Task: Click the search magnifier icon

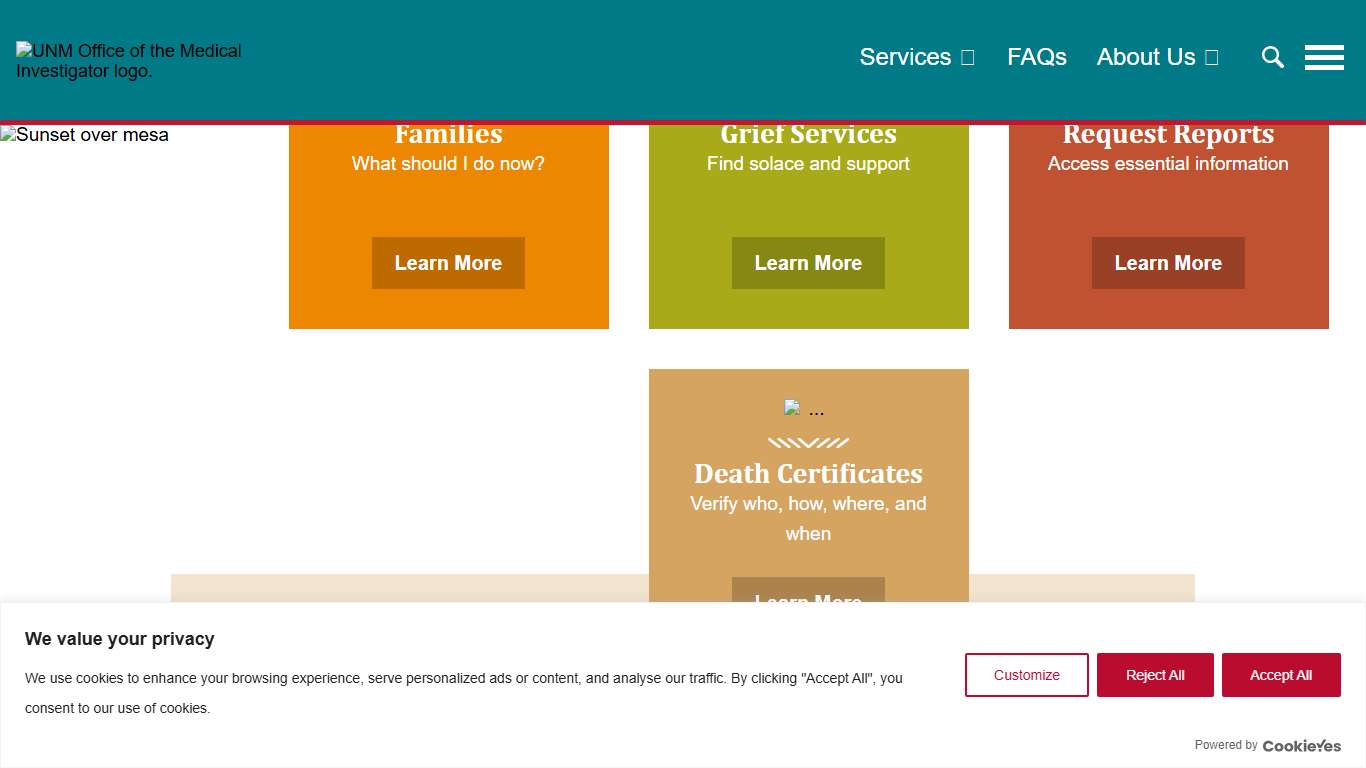Action: click(x=1272, y=57)
